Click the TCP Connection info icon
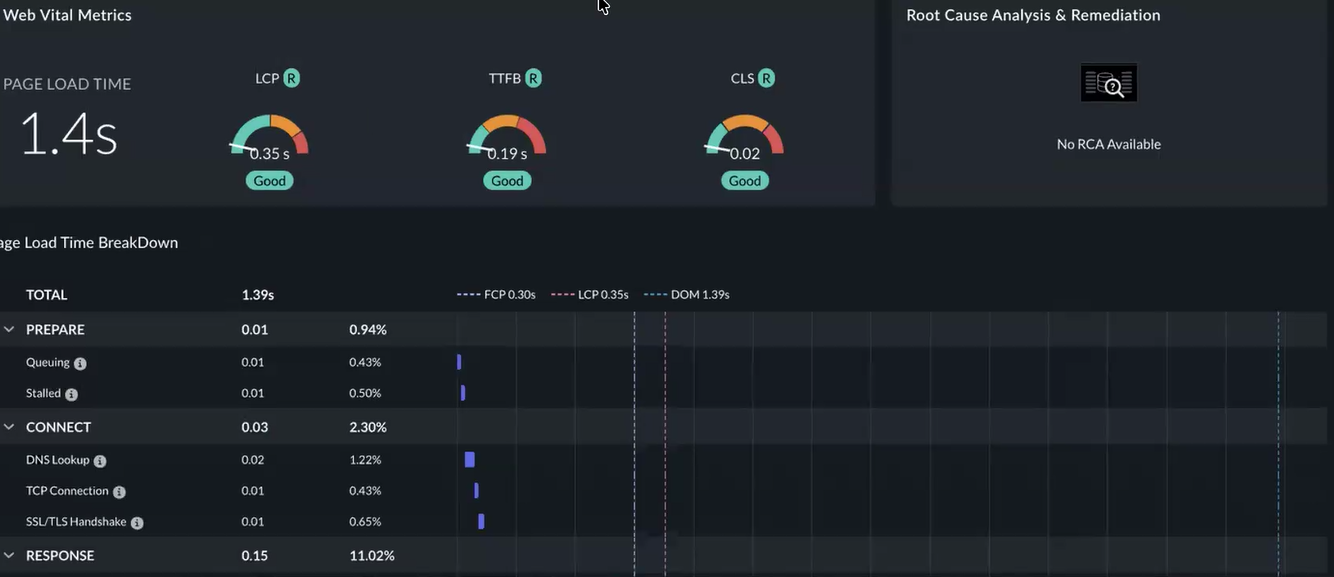The width and height of the screenshot is (1334, 577). (119, 492)
